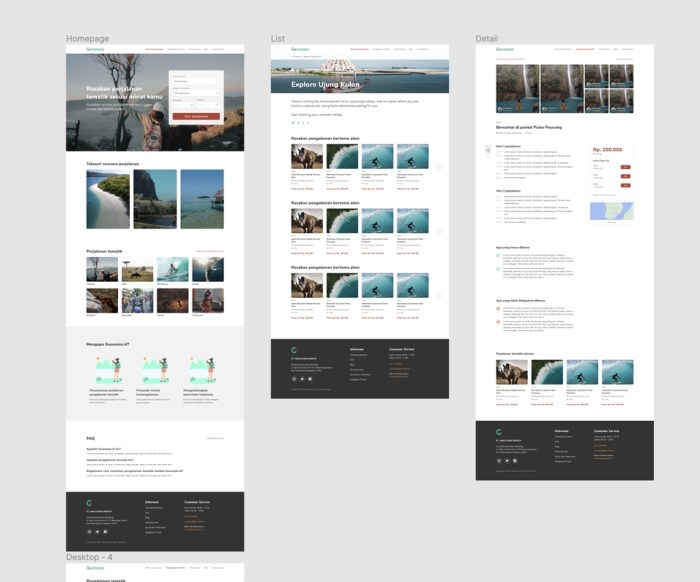Click the next arrow on third List carousel row
The height and width of the screenshot is (582, 700).
[x=439, y=296]
